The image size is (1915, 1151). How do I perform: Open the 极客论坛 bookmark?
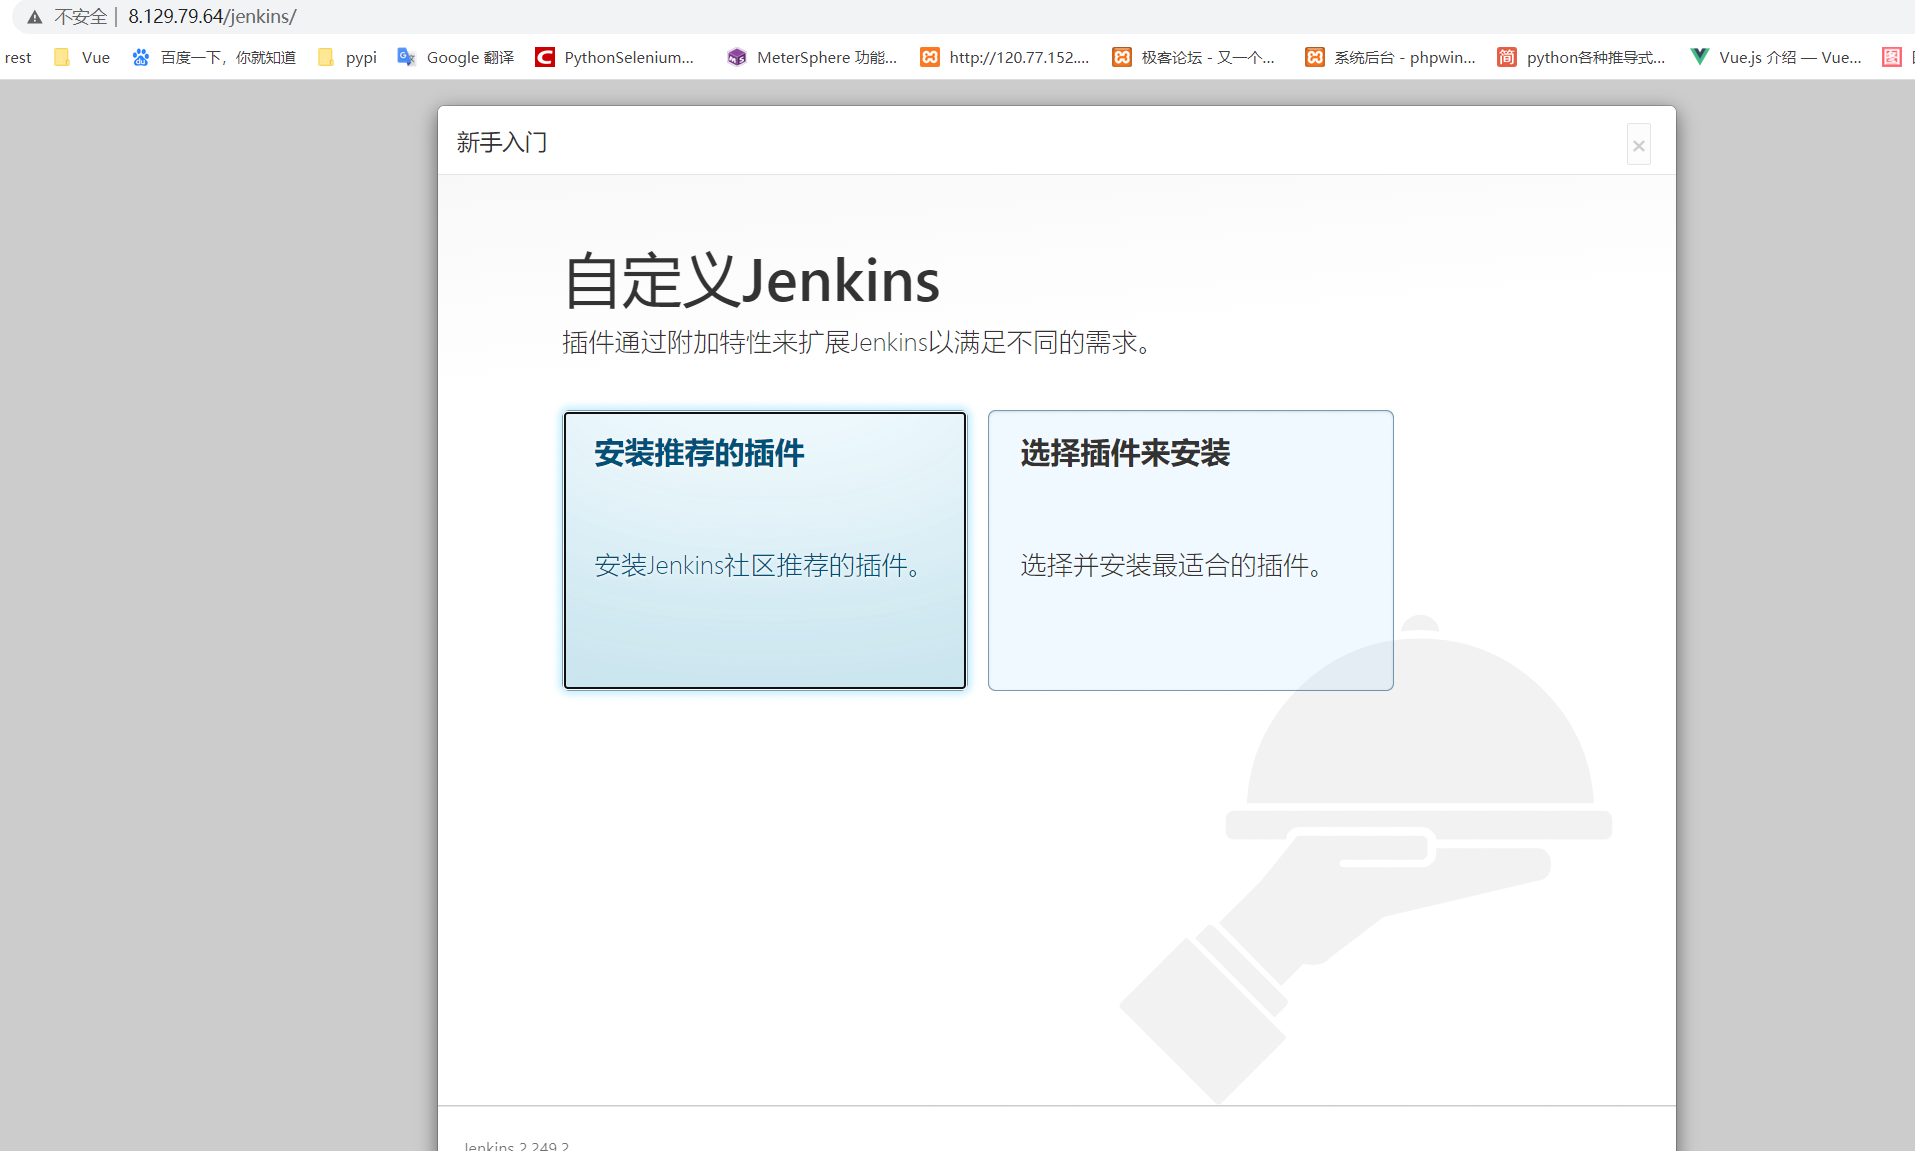click(x=1194, y=57)
